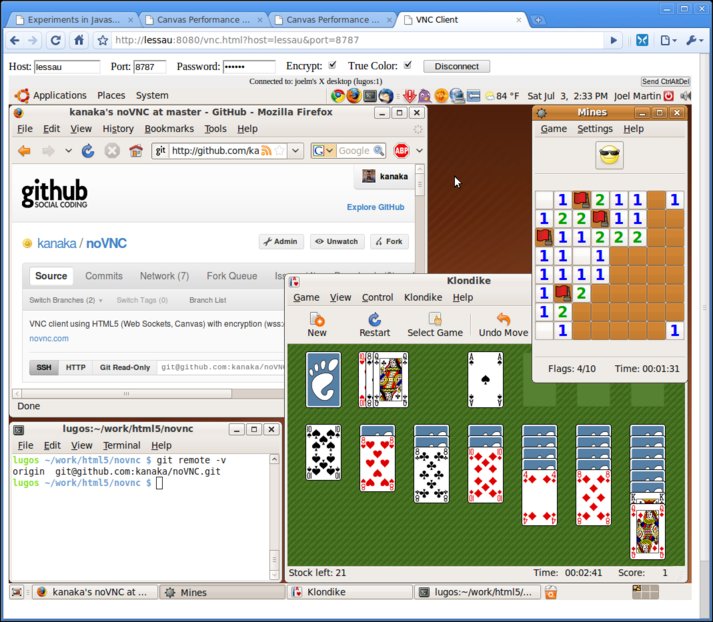Open the Places menu in the panel
The width and height of the screenshot is (713, 622).
pyautogui.click(x=111, y=95)
